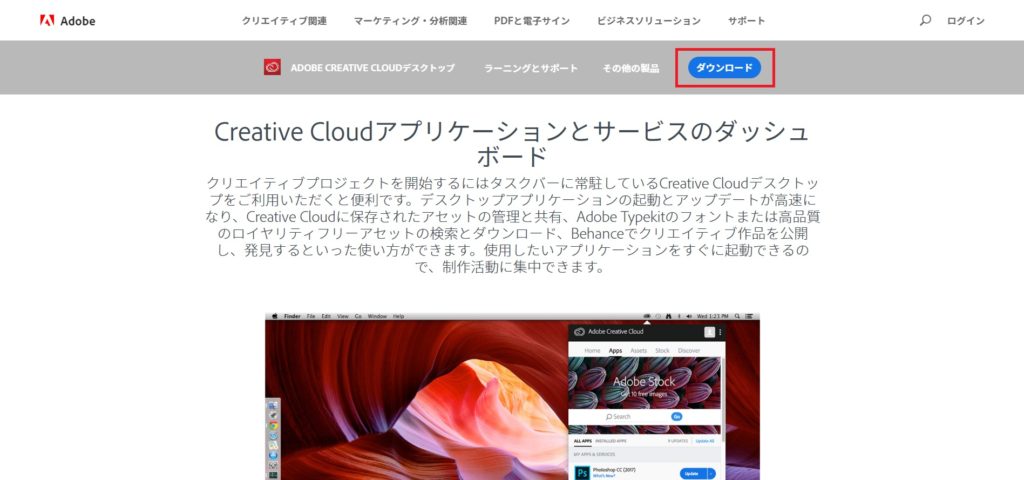1024x480 pixels.
Task: Expand the arrow beside Photoshop's Update button
Action: click(x=711, y=473)
